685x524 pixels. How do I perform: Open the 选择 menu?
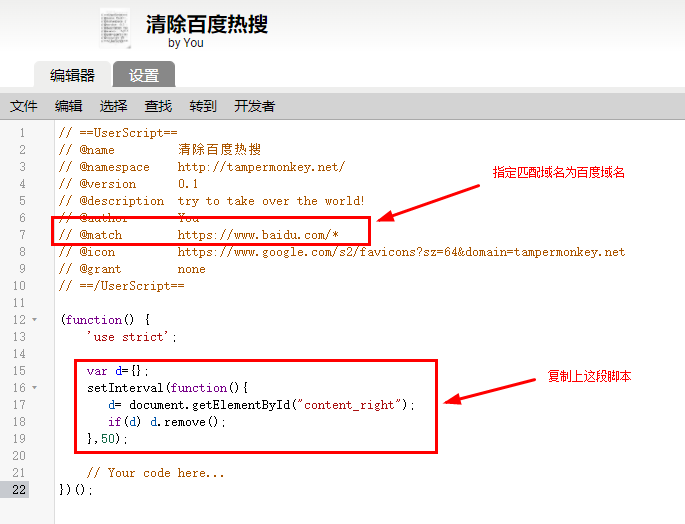(x=114, y=106)
